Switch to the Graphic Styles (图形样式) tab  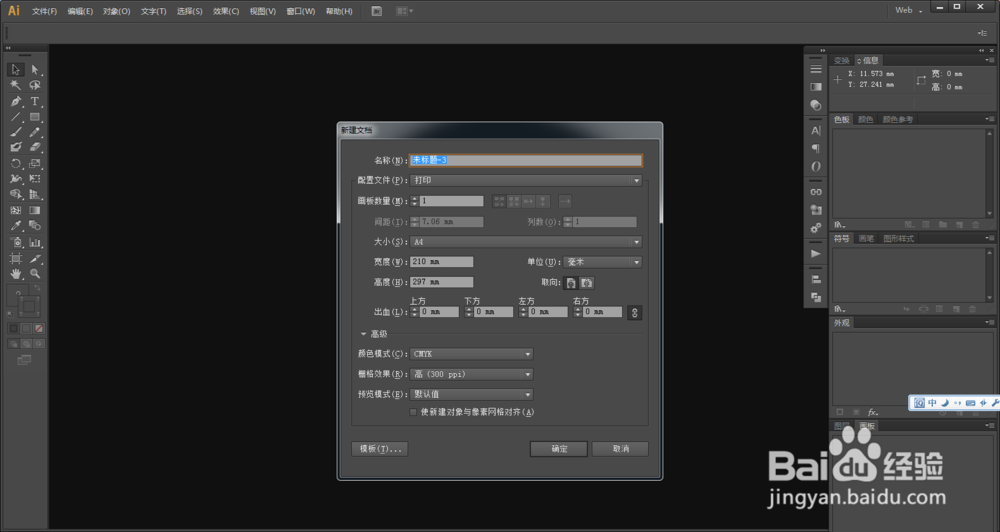pyautogui.click(x=899, y=239)
